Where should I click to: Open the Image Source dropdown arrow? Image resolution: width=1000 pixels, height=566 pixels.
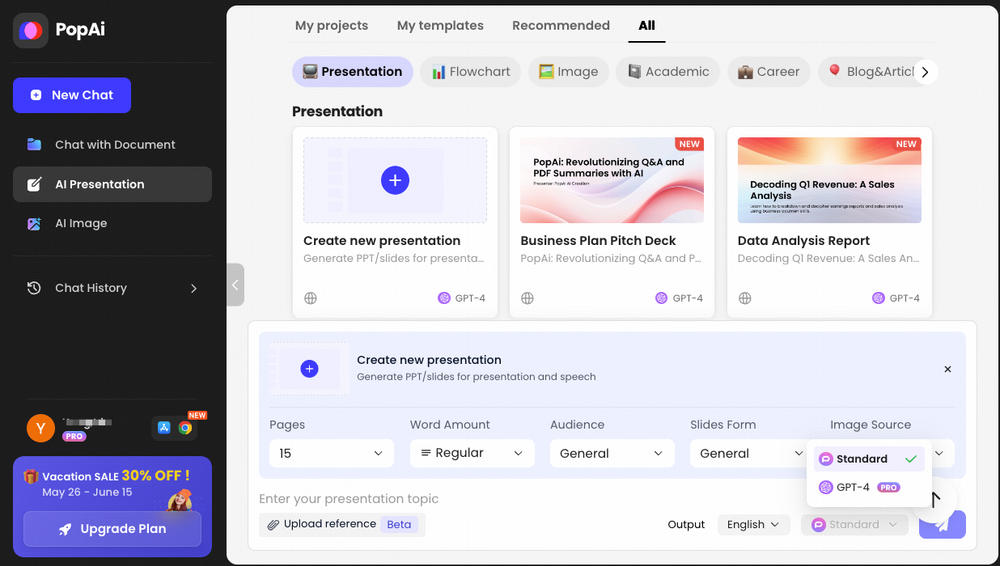939,453
